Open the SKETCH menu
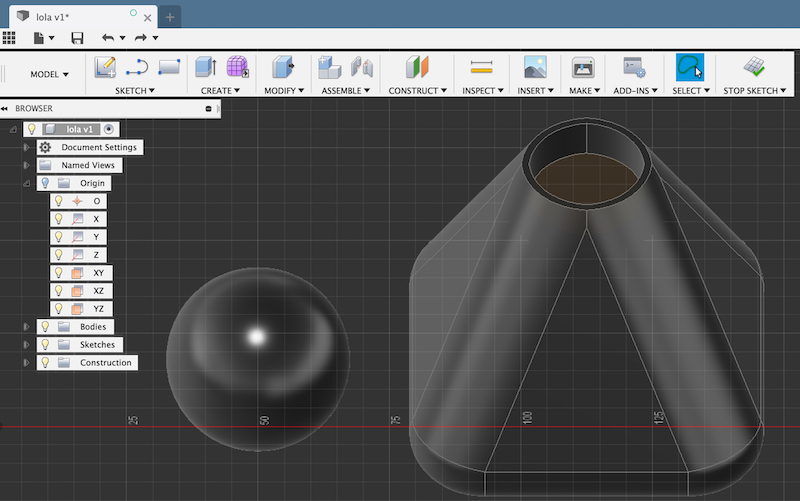This screenshot has height=501, width=800. tap(135, 90)
